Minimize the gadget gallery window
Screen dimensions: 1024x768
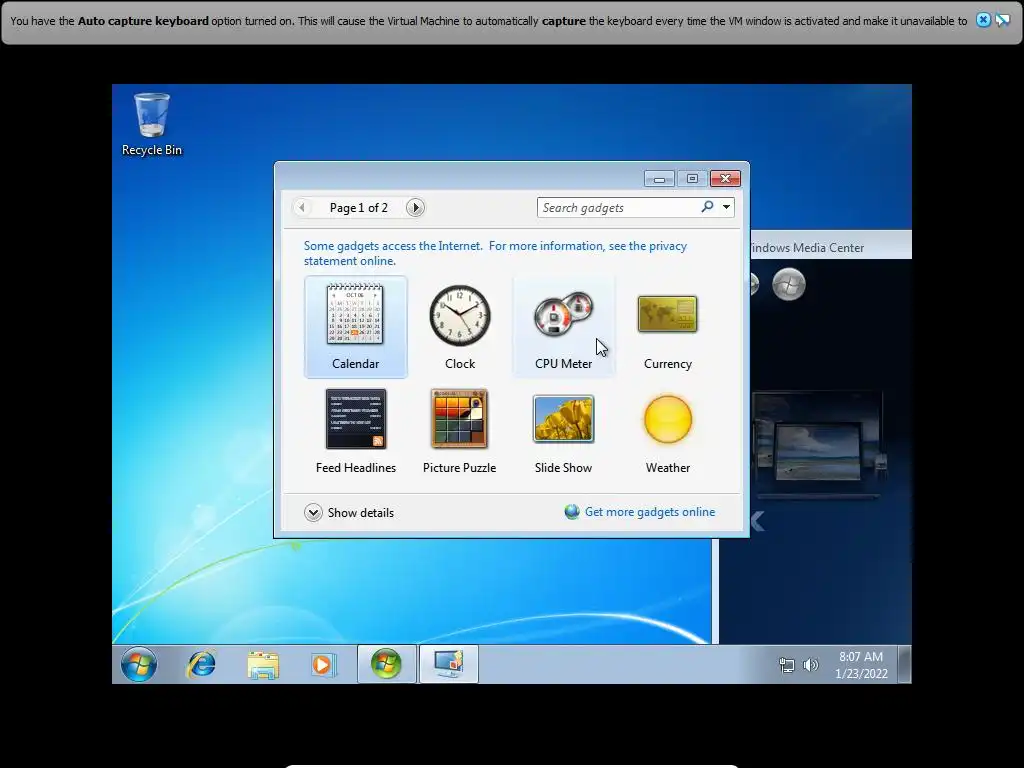[x=659, y=179]
